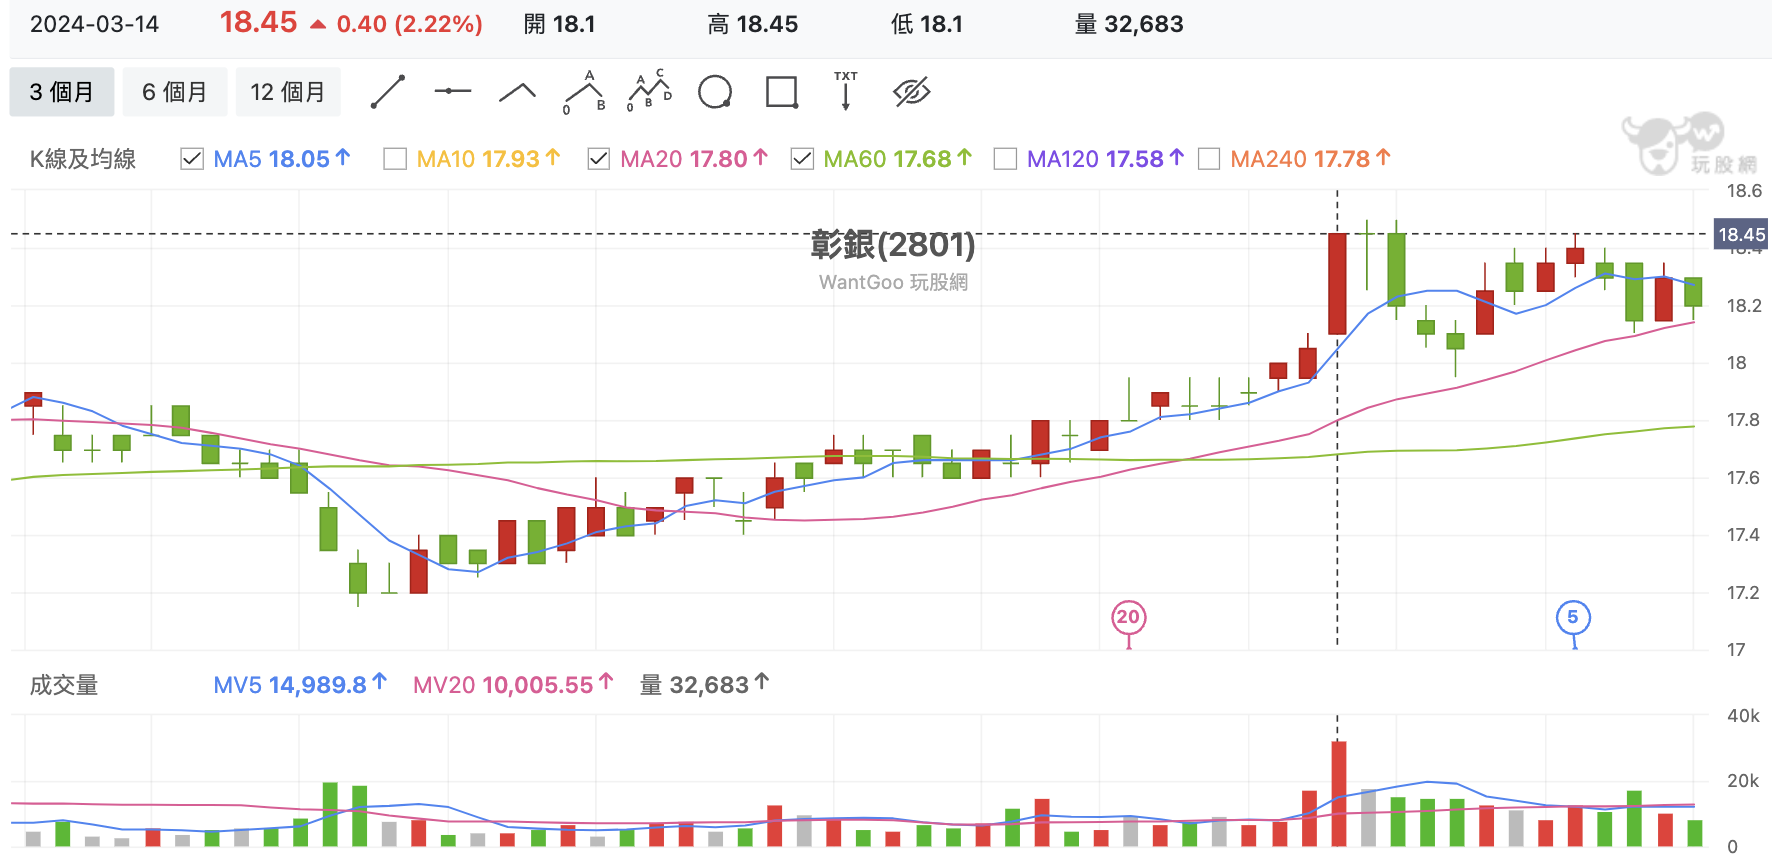Click the 成交量 section label
Viewport: 1772px width, 858px height.
pyautogui.click(x=64, y=685)
